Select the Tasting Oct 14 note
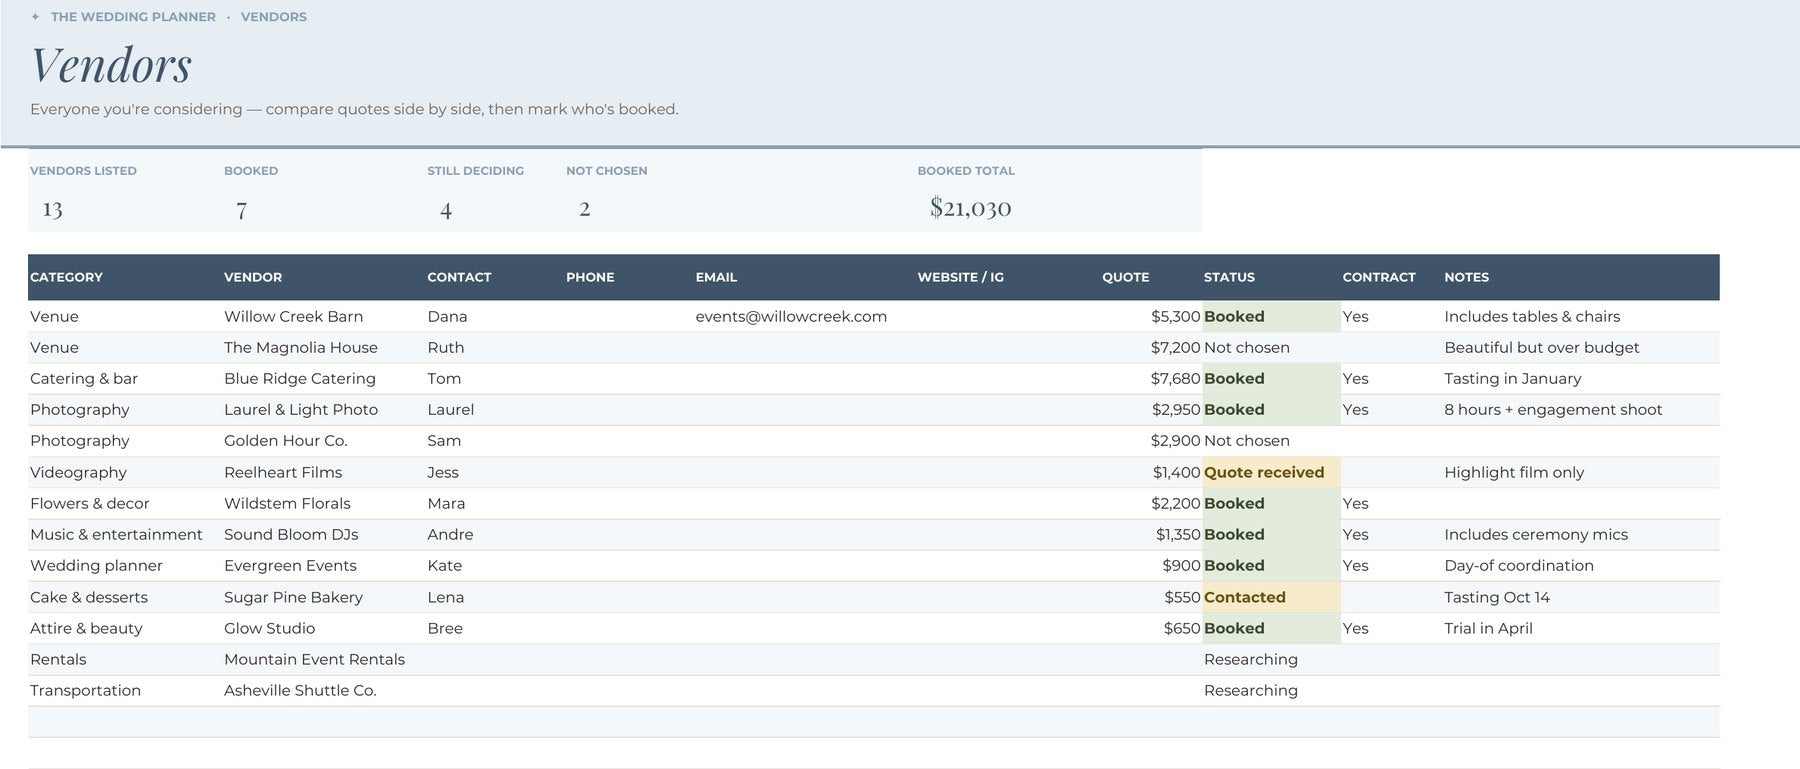Viewport: 1800px width, 769px height. click(x=1496, y=597)
